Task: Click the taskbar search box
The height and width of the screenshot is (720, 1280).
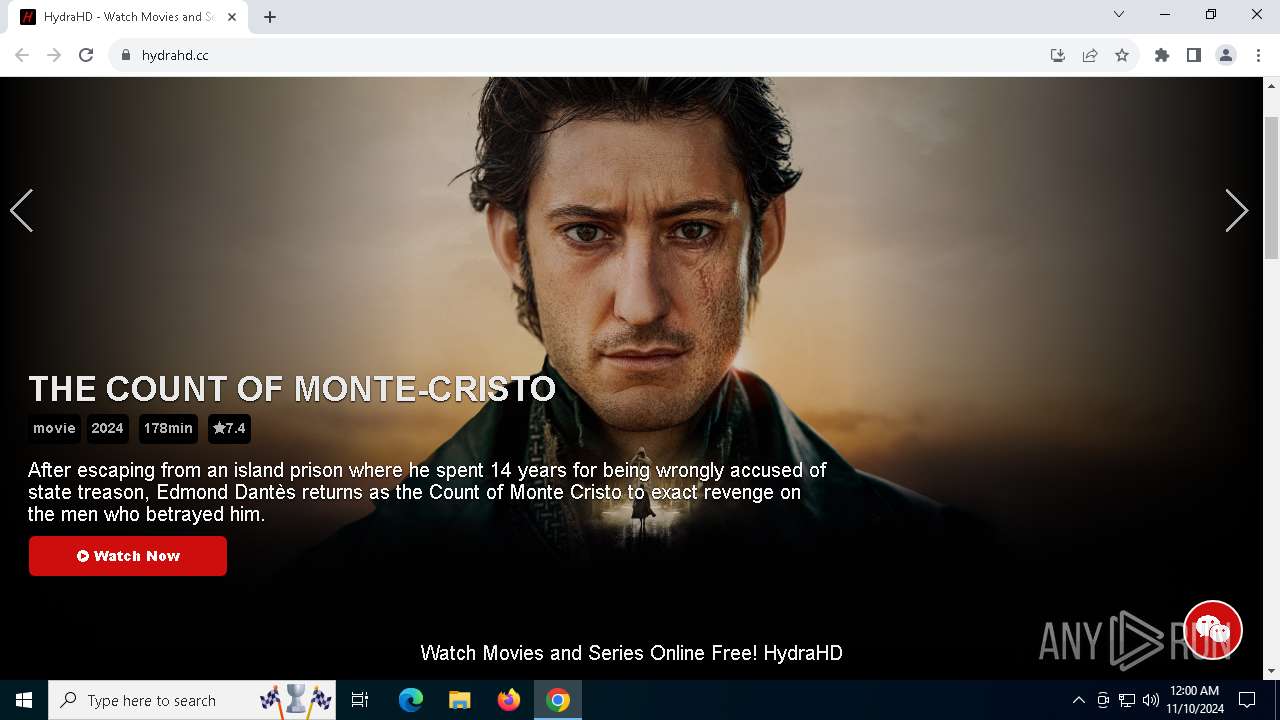Action: (x=193, y=700)
